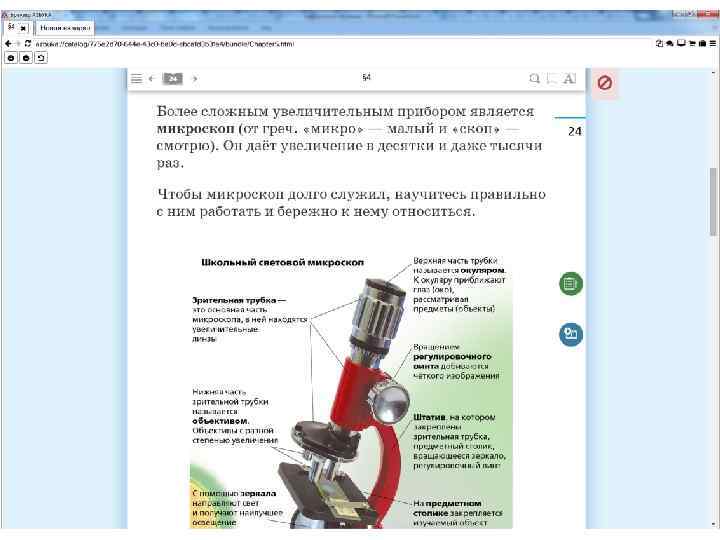The width and height of the screenshot is (720, 540).
Task: Click the bold word микроскоп in text
Action: coord(196,129)
